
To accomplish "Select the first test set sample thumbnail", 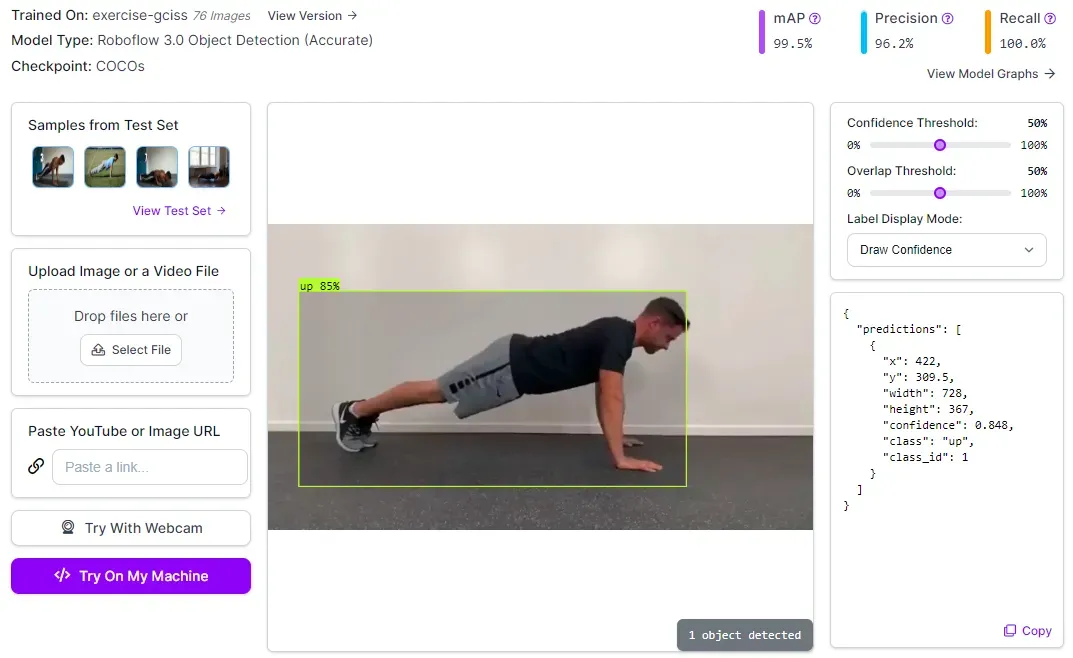I will pyautogui.click(x=53, y=167).
